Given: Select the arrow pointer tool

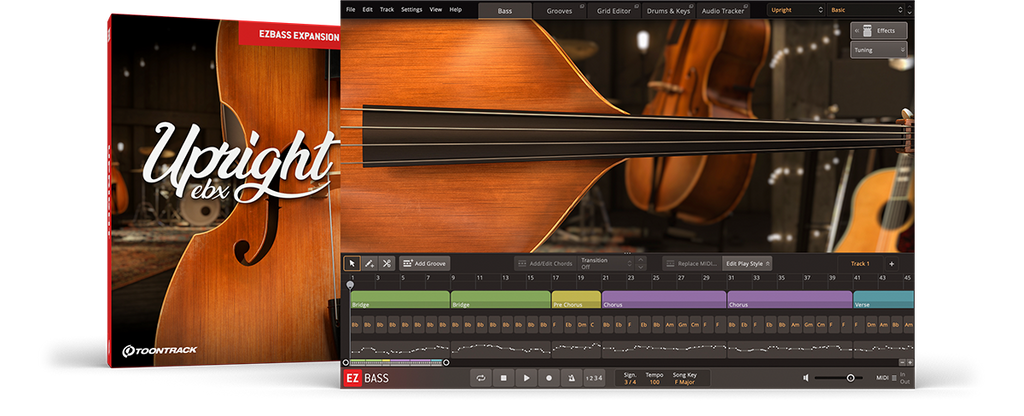Looking at the screenshot, I should [352, 264].
